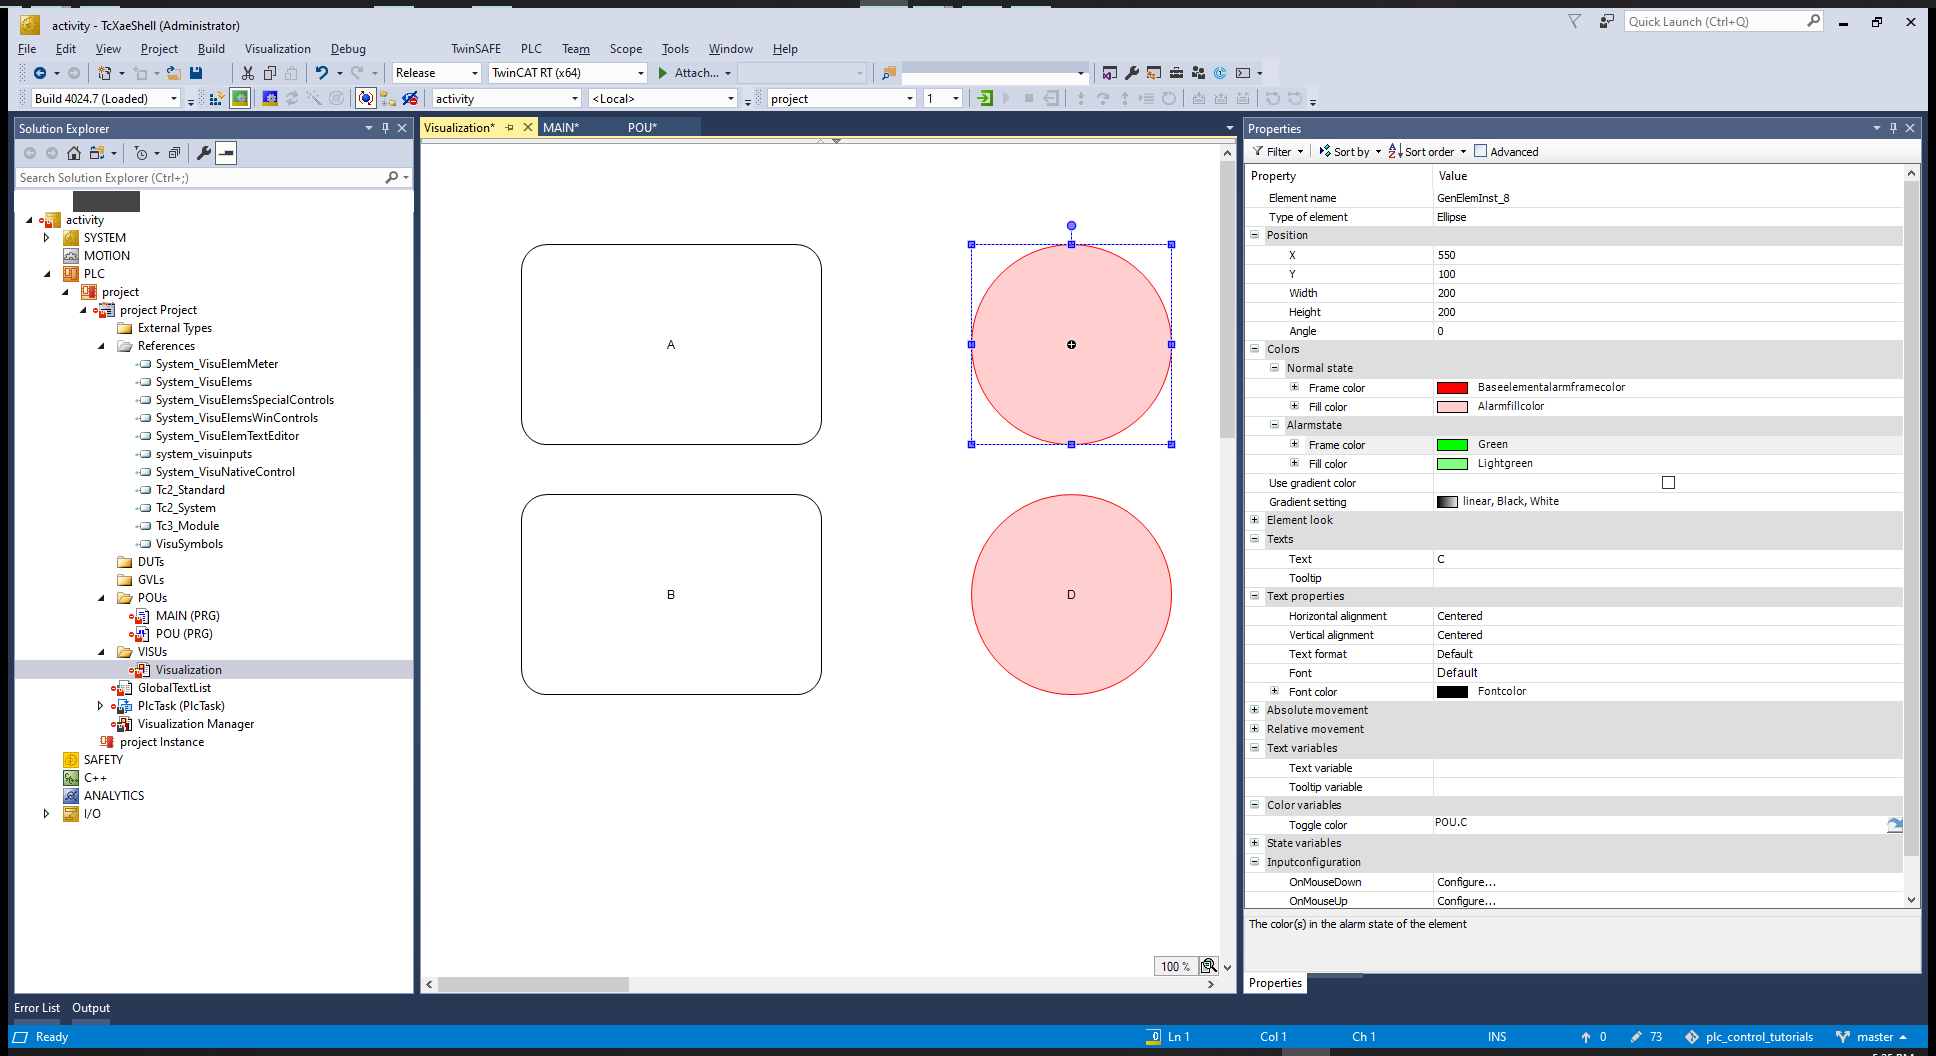Click the Save icon in the toolbar
The width and height of the screenshot is (1936, 1056).
[196, 73]
